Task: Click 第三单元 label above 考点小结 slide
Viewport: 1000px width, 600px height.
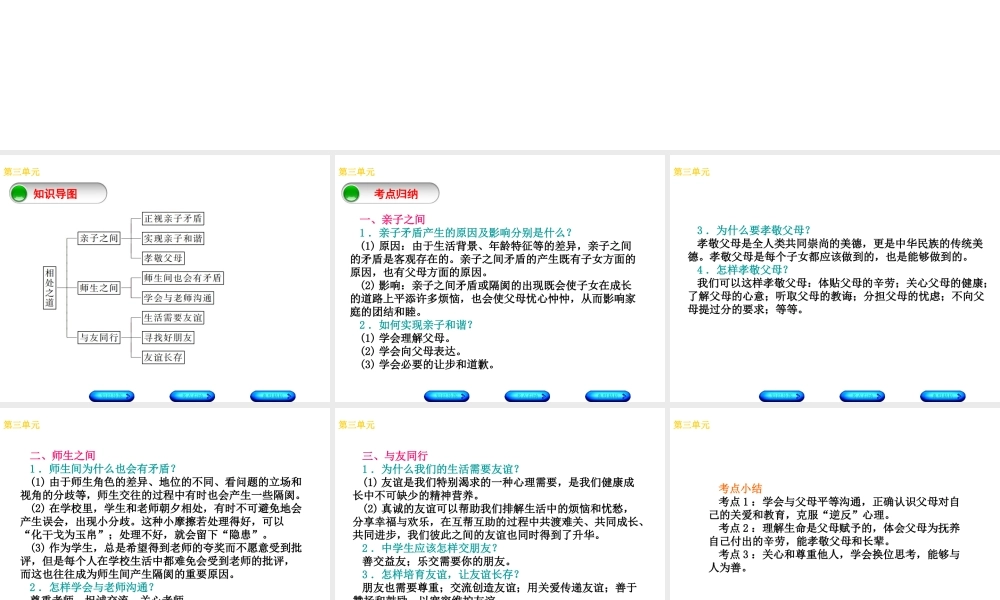Action: click(x=691, y=425)
